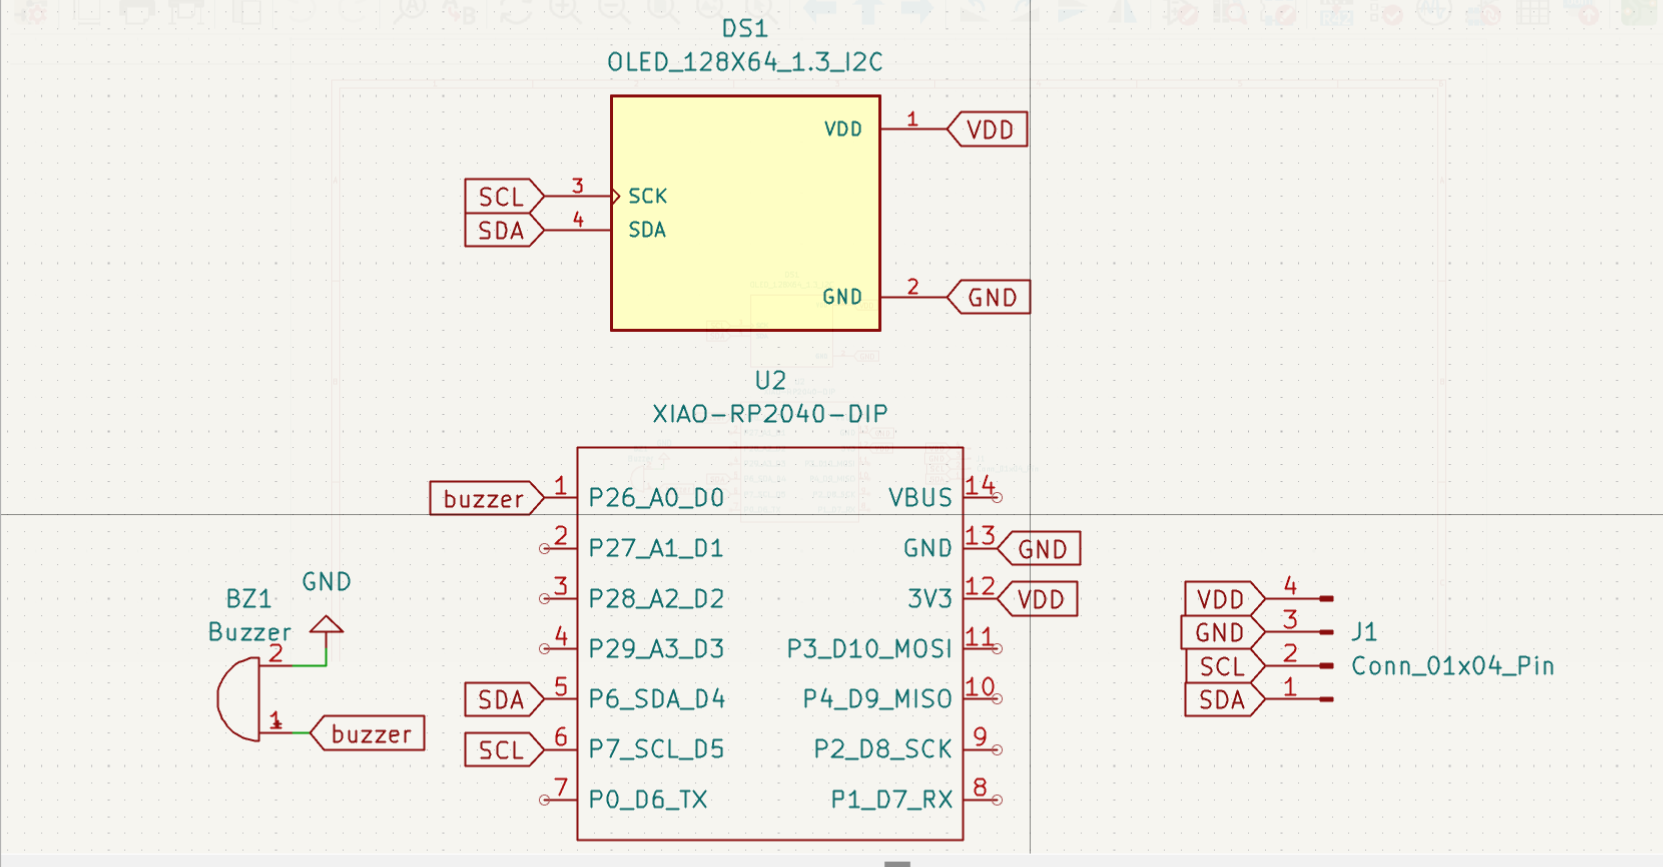1663x867 pixels.
Task: Select the SDA label on U2 pin 5
Action: [x=504, y=699]
